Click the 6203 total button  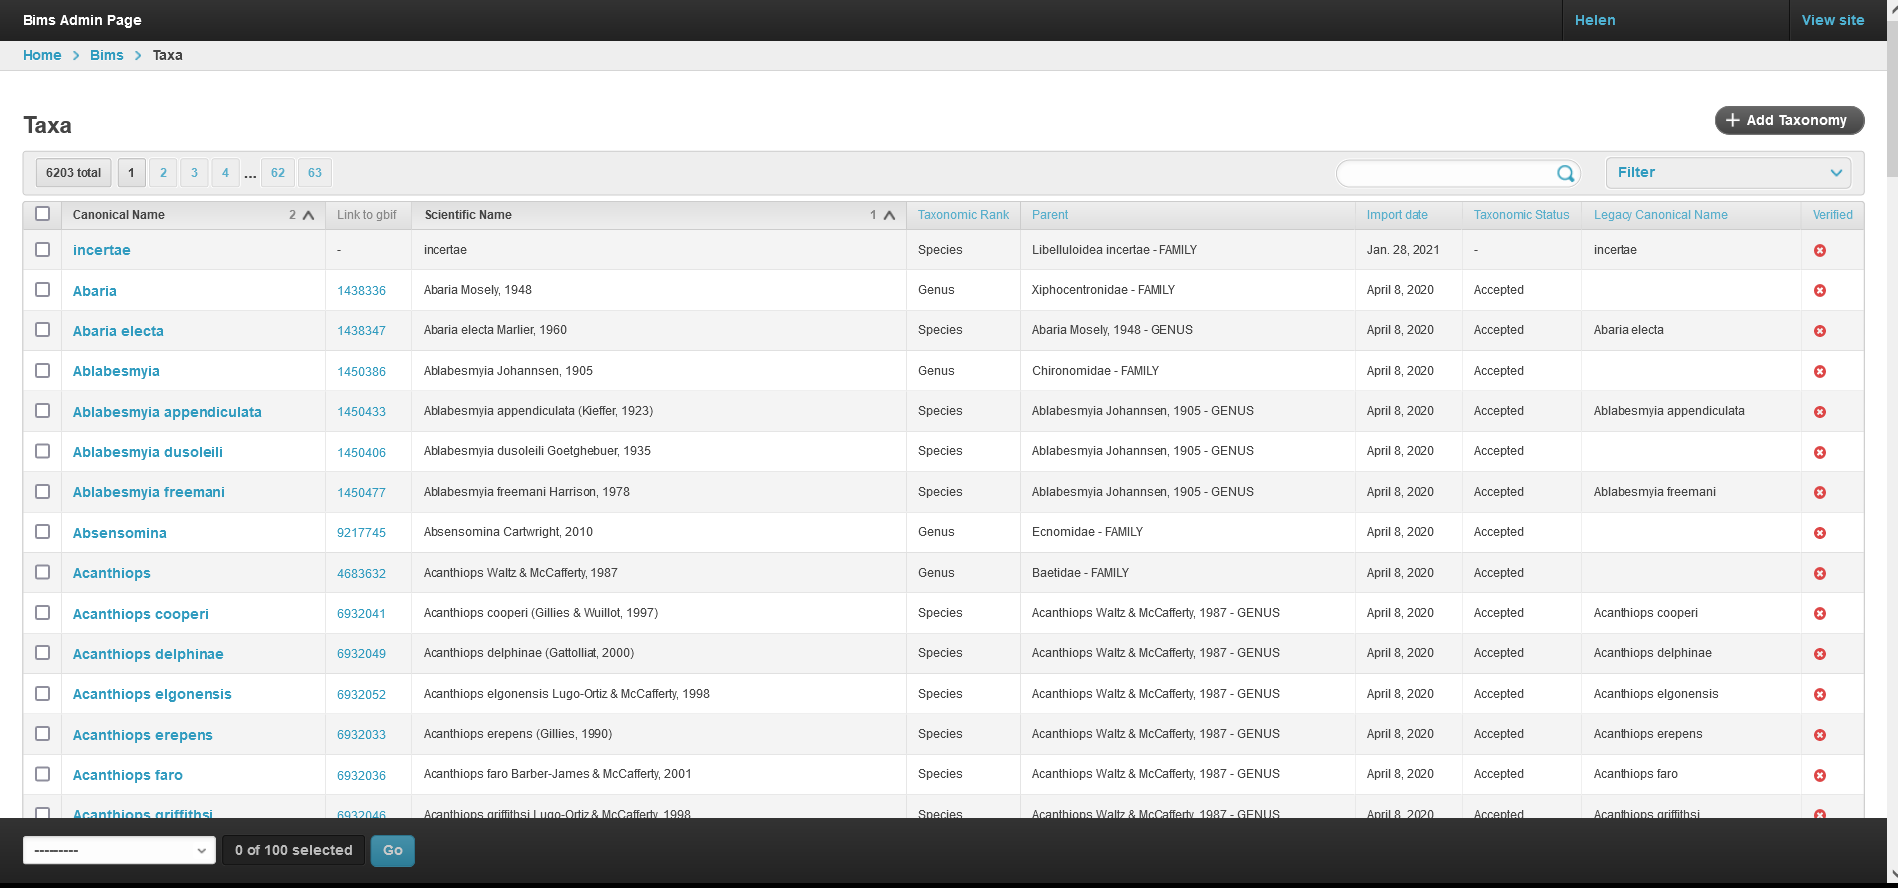click(x=73, y=173)
